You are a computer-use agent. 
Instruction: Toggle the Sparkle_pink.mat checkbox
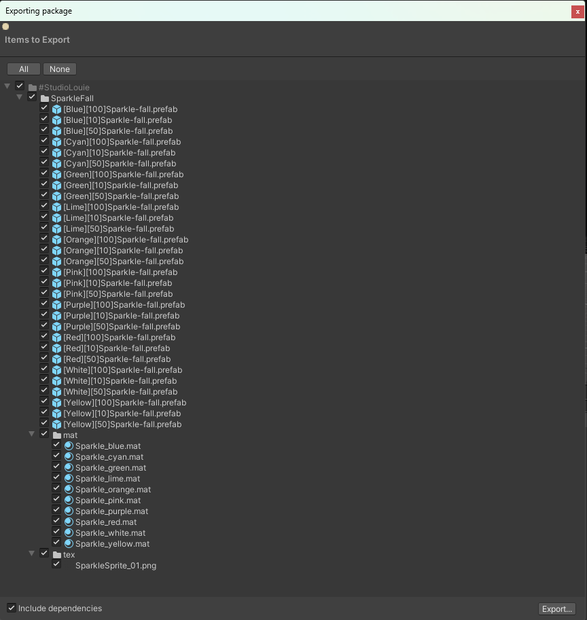coord(56,499)
